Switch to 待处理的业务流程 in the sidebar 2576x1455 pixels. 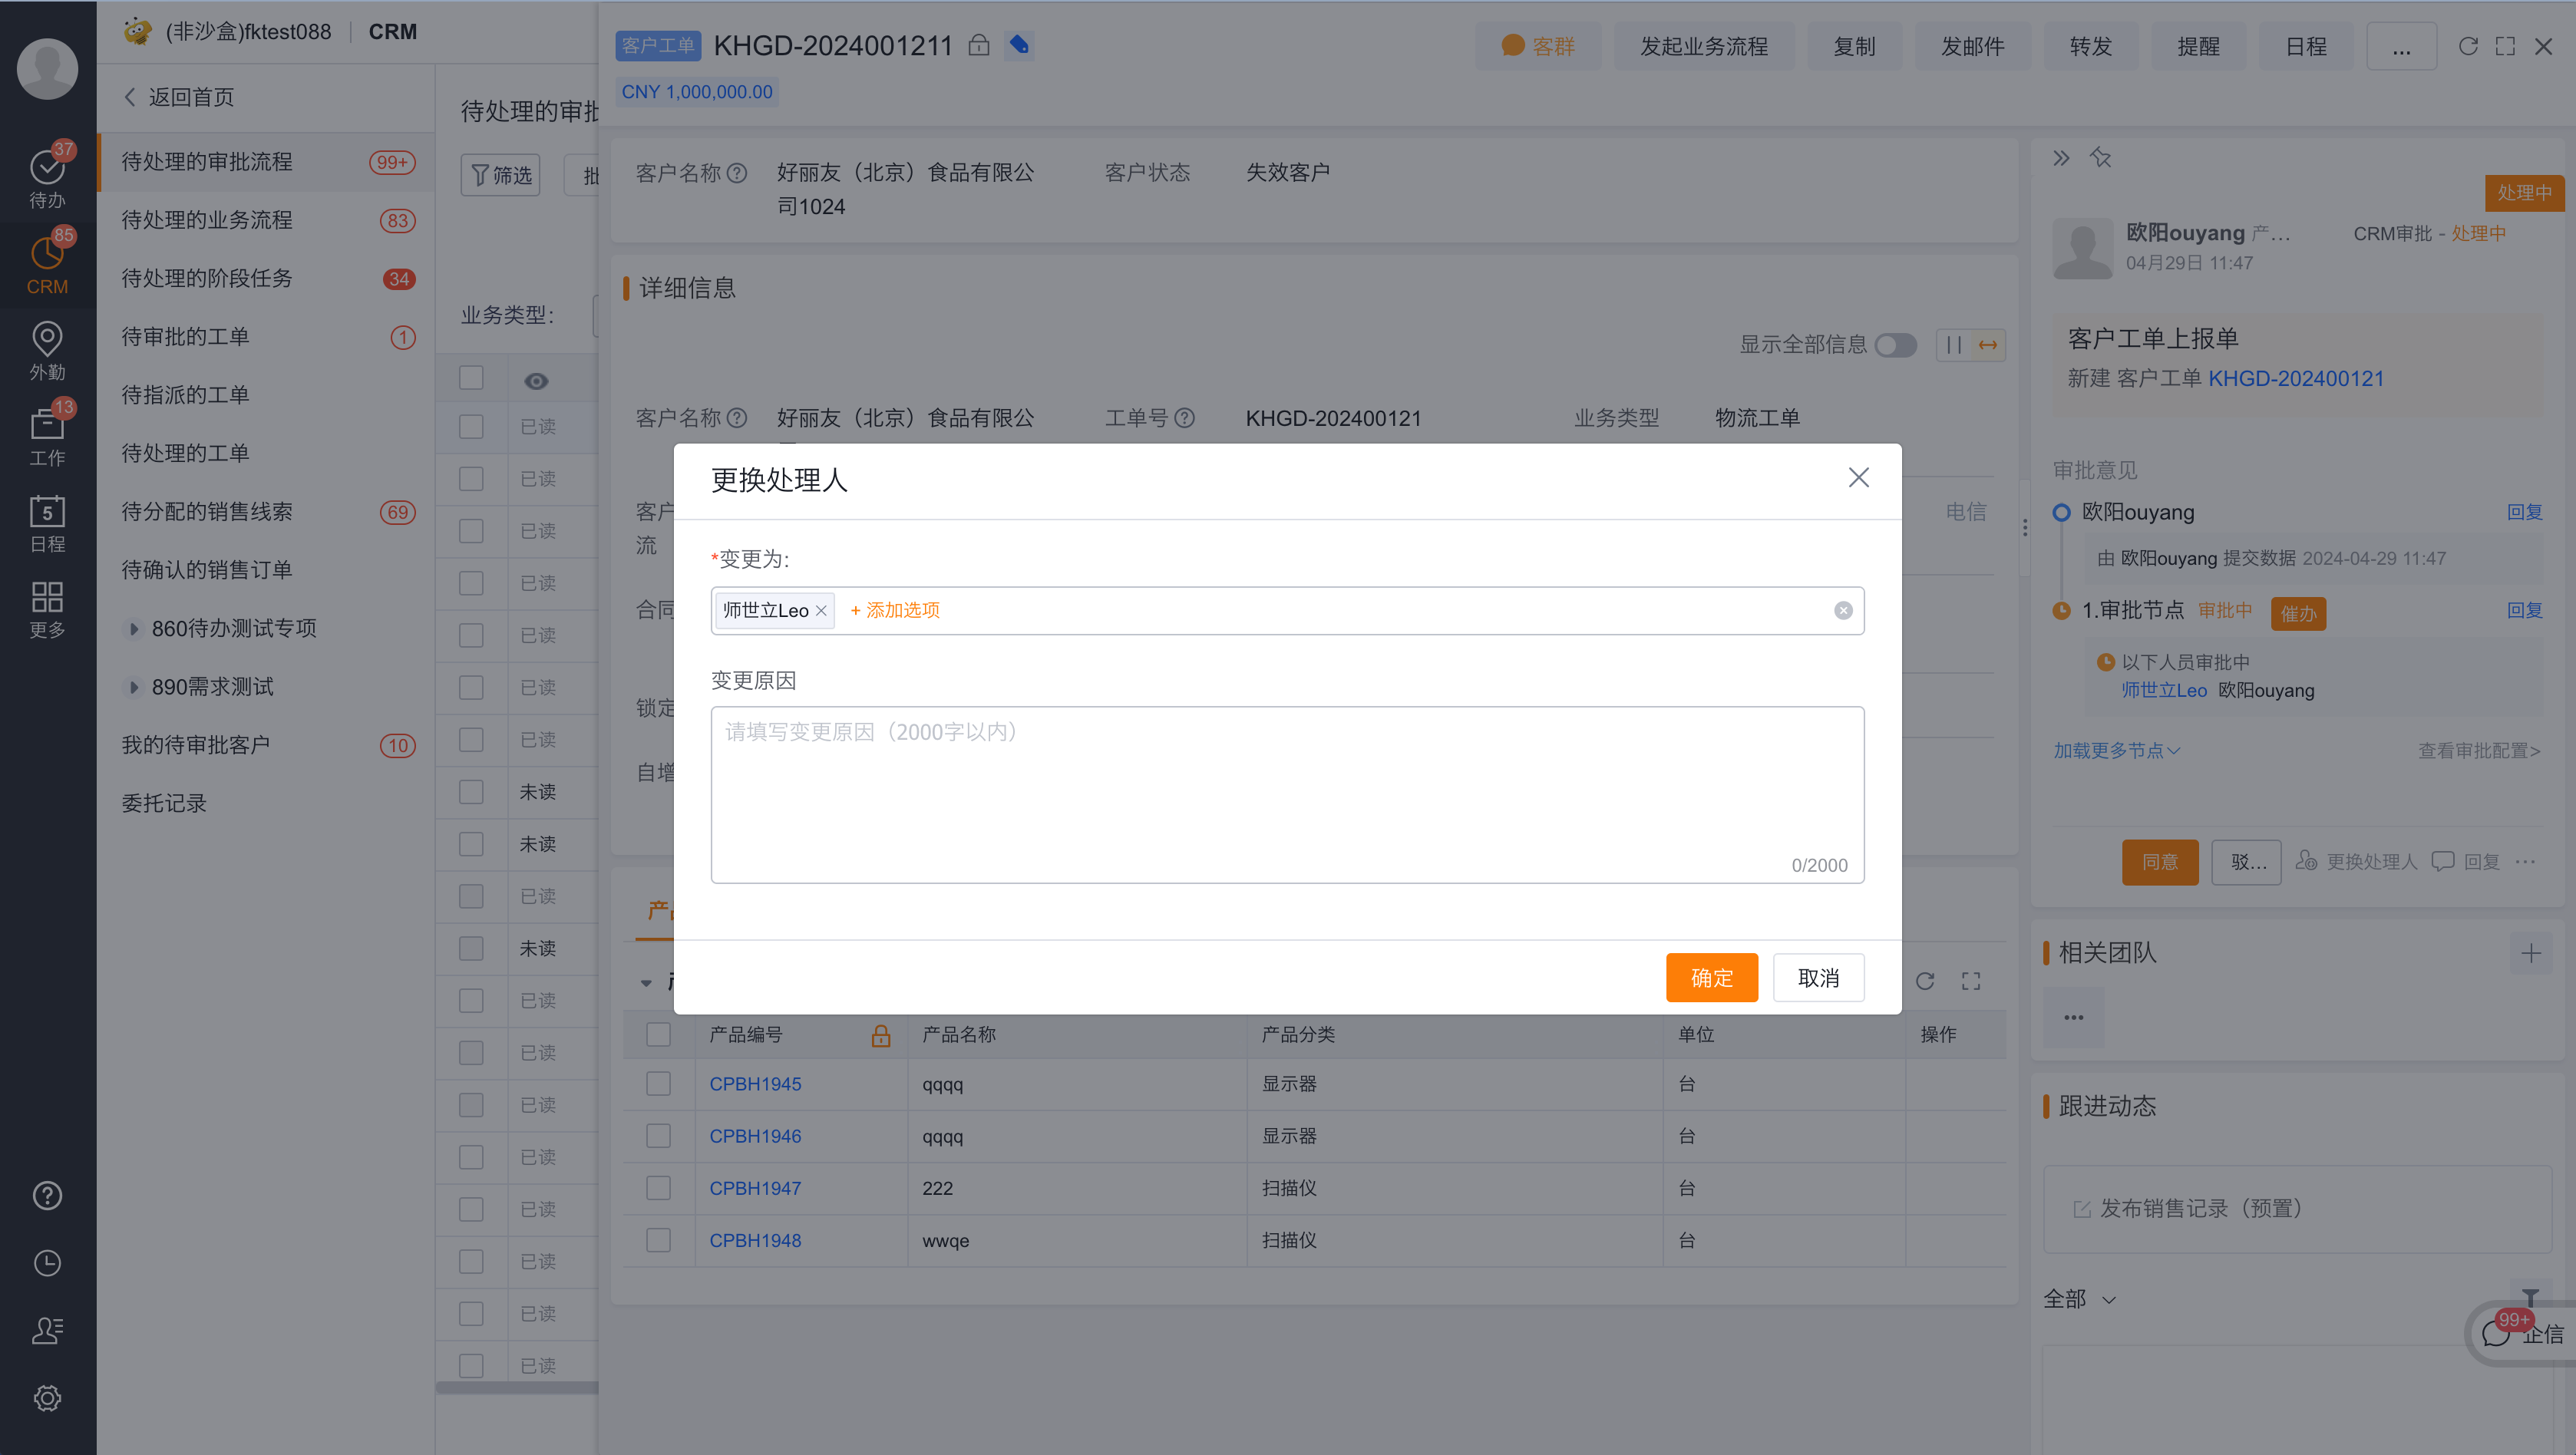click(206, 220)
